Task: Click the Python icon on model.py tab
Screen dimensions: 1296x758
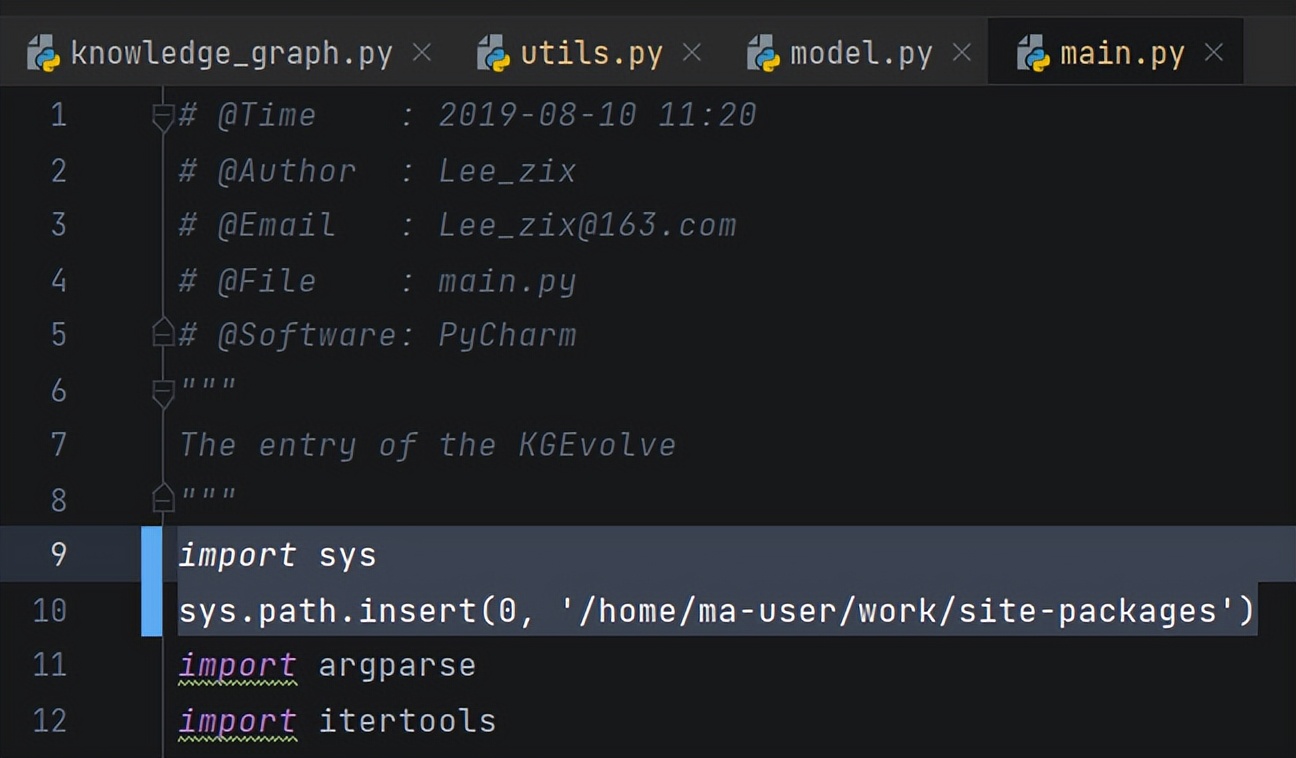Action: coord(764,53)
